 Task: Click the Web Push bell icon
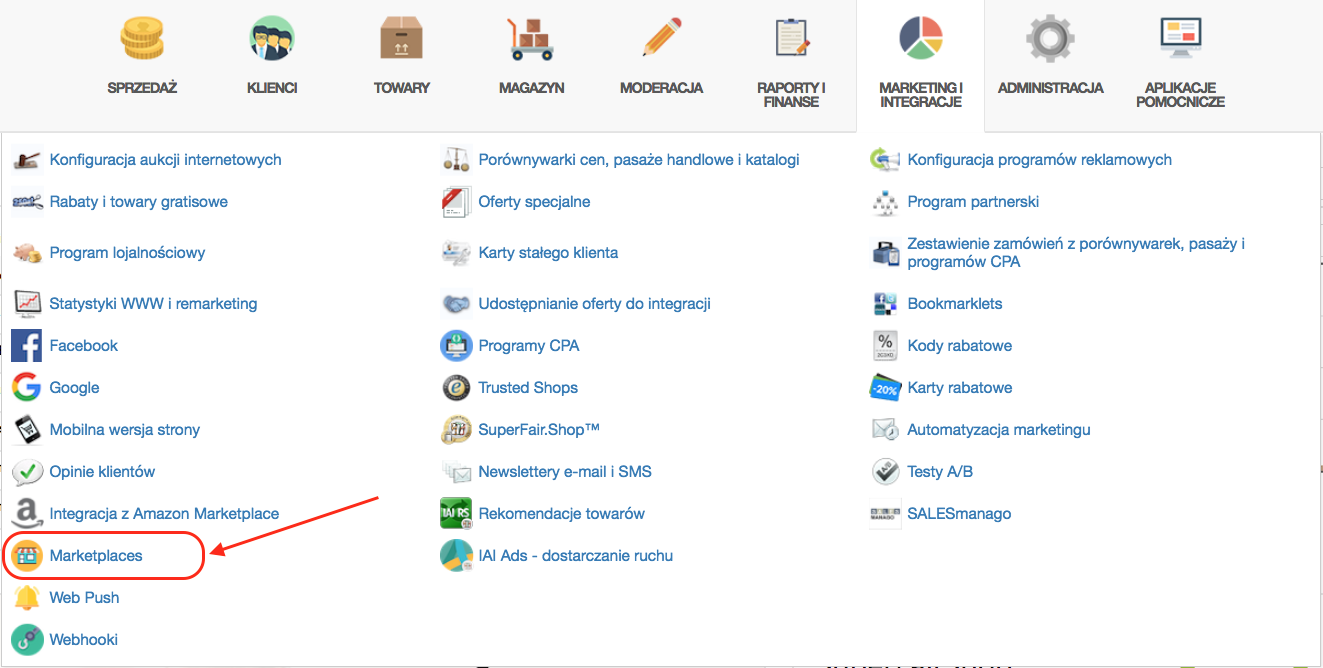tap(26, 598)
